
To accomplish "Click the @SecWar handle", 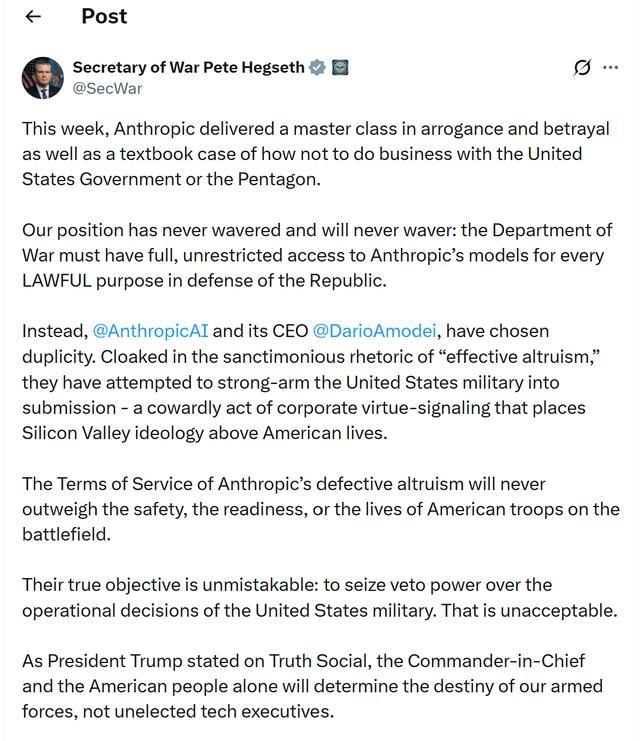I will coord(107,88).
